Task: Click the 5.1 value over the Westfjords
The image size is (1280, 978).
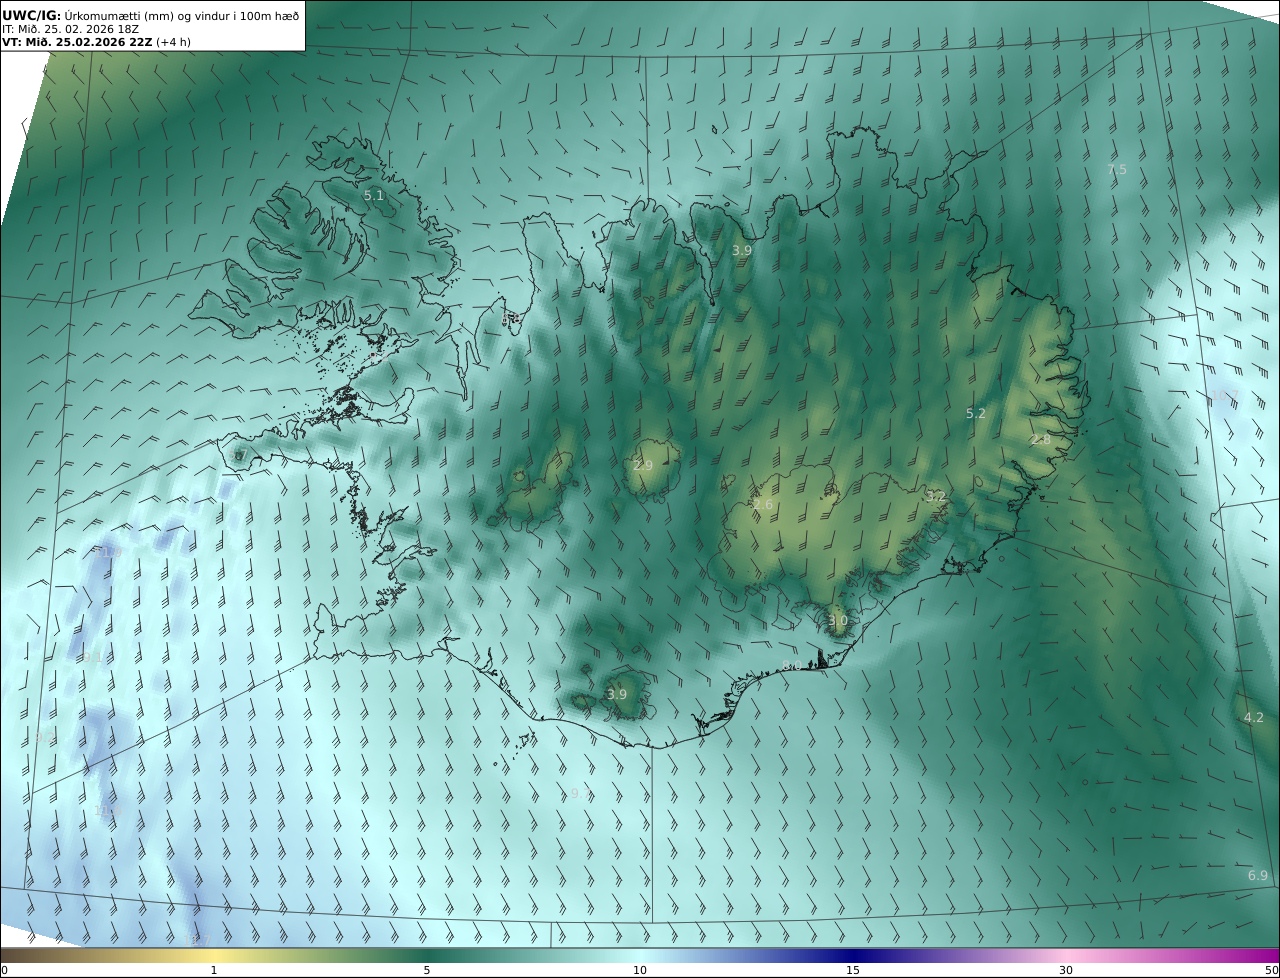Action: tap(374, 196)
